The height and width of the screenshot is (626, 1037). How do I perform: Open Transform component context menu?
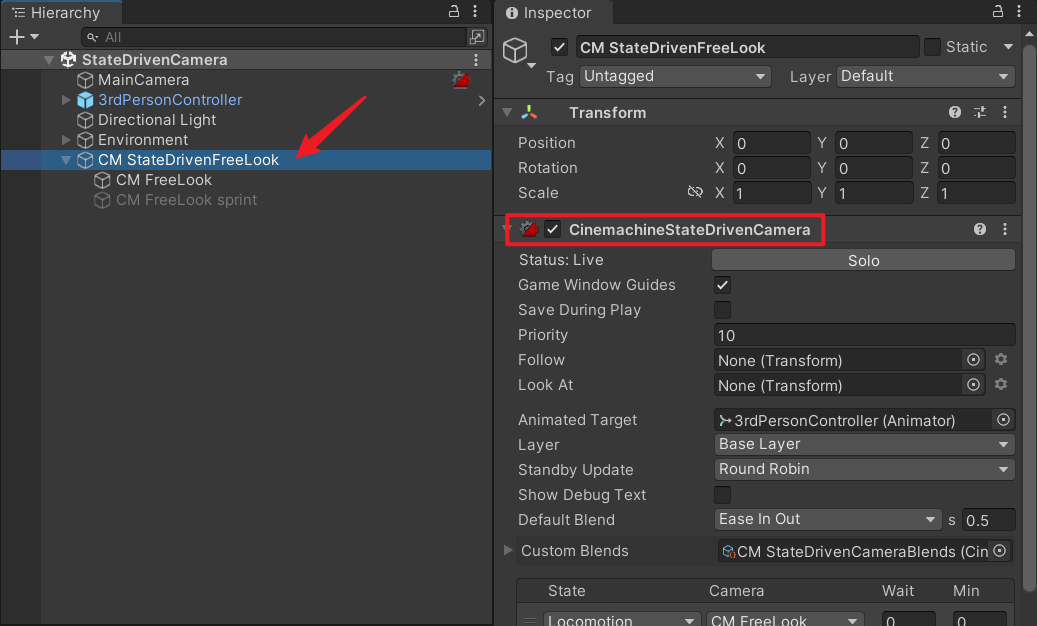pyautogui.click(x=1005, y=112)
